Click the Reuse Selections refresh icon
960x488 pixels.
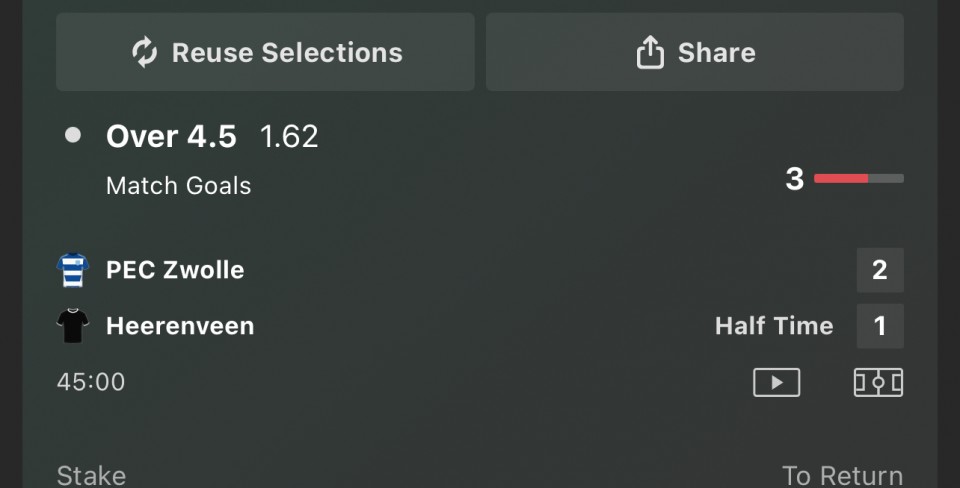pyautogui.click(x=145, y=53)
